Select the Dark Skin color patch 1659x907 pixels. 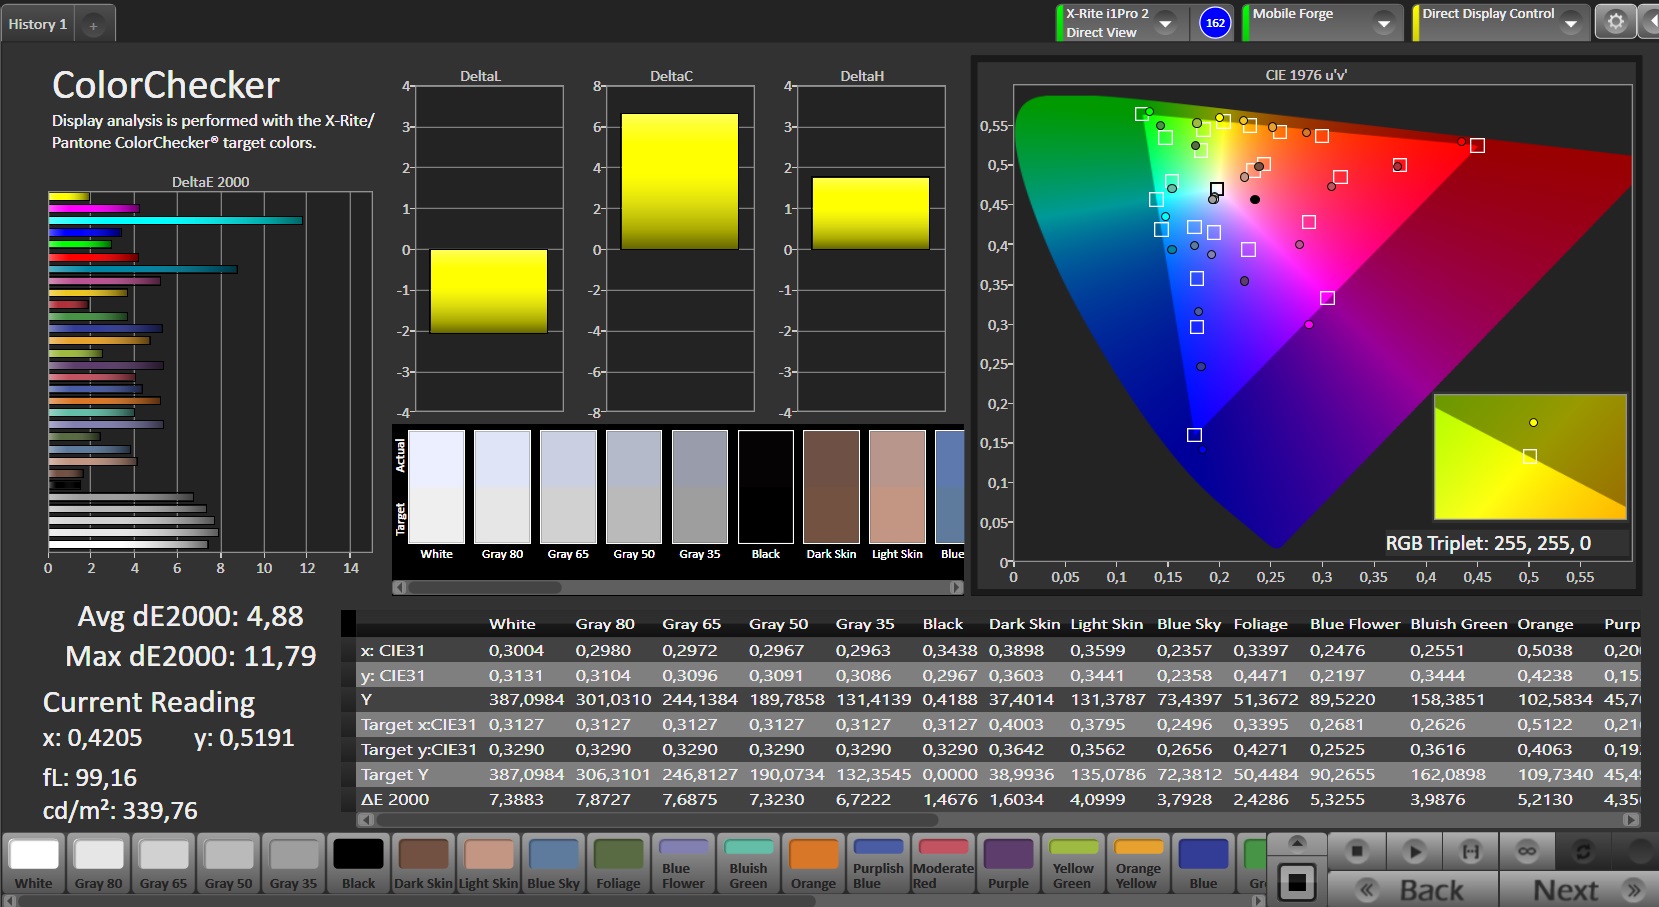[x=423, y=863]
